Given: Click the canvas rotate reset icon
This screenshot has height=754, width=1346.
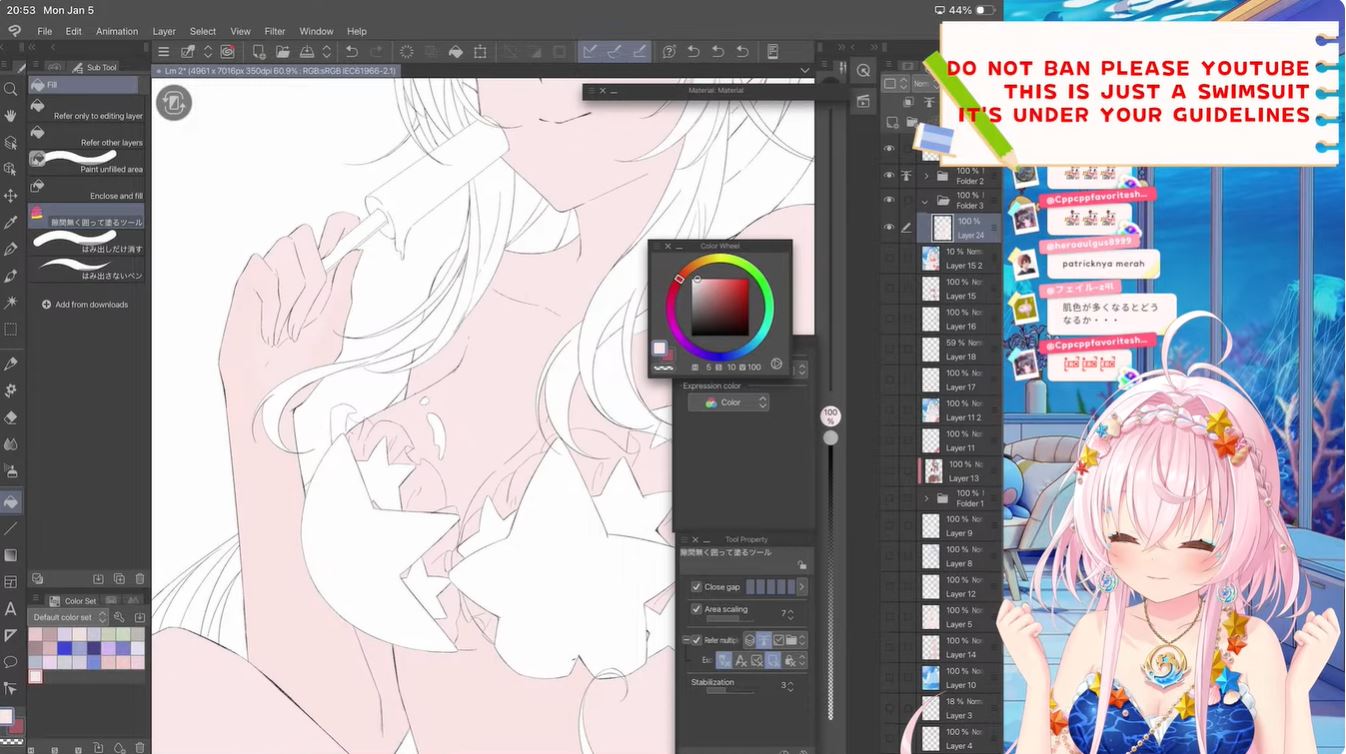Looking at the screenshot, I should pyautogui.click(x=173, y=103).
